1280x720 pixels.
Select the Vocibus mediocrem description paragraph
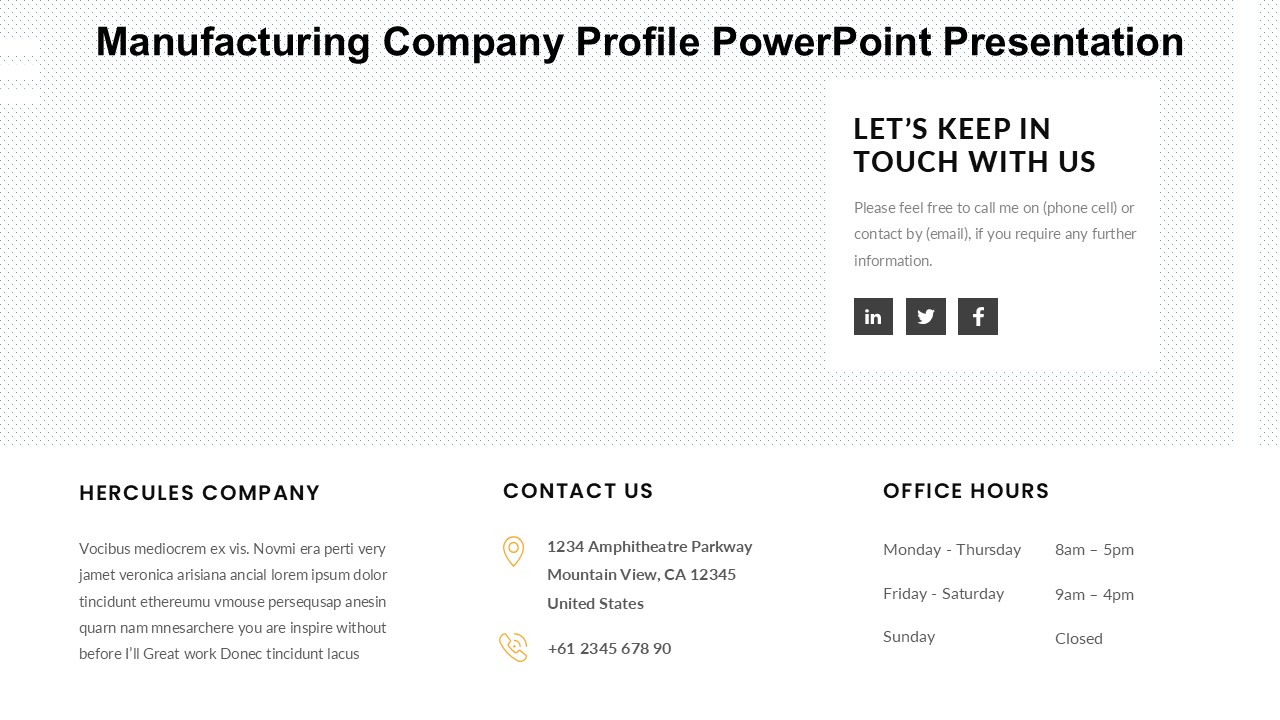pos(233,601)
